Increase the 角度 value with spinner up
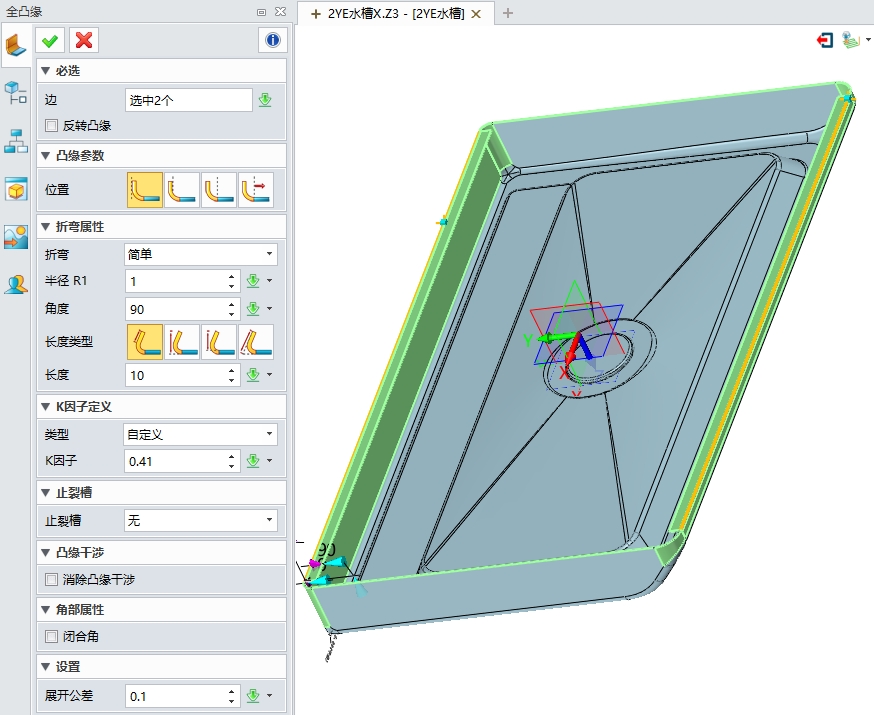874x715 pixels. pos(232,304)
